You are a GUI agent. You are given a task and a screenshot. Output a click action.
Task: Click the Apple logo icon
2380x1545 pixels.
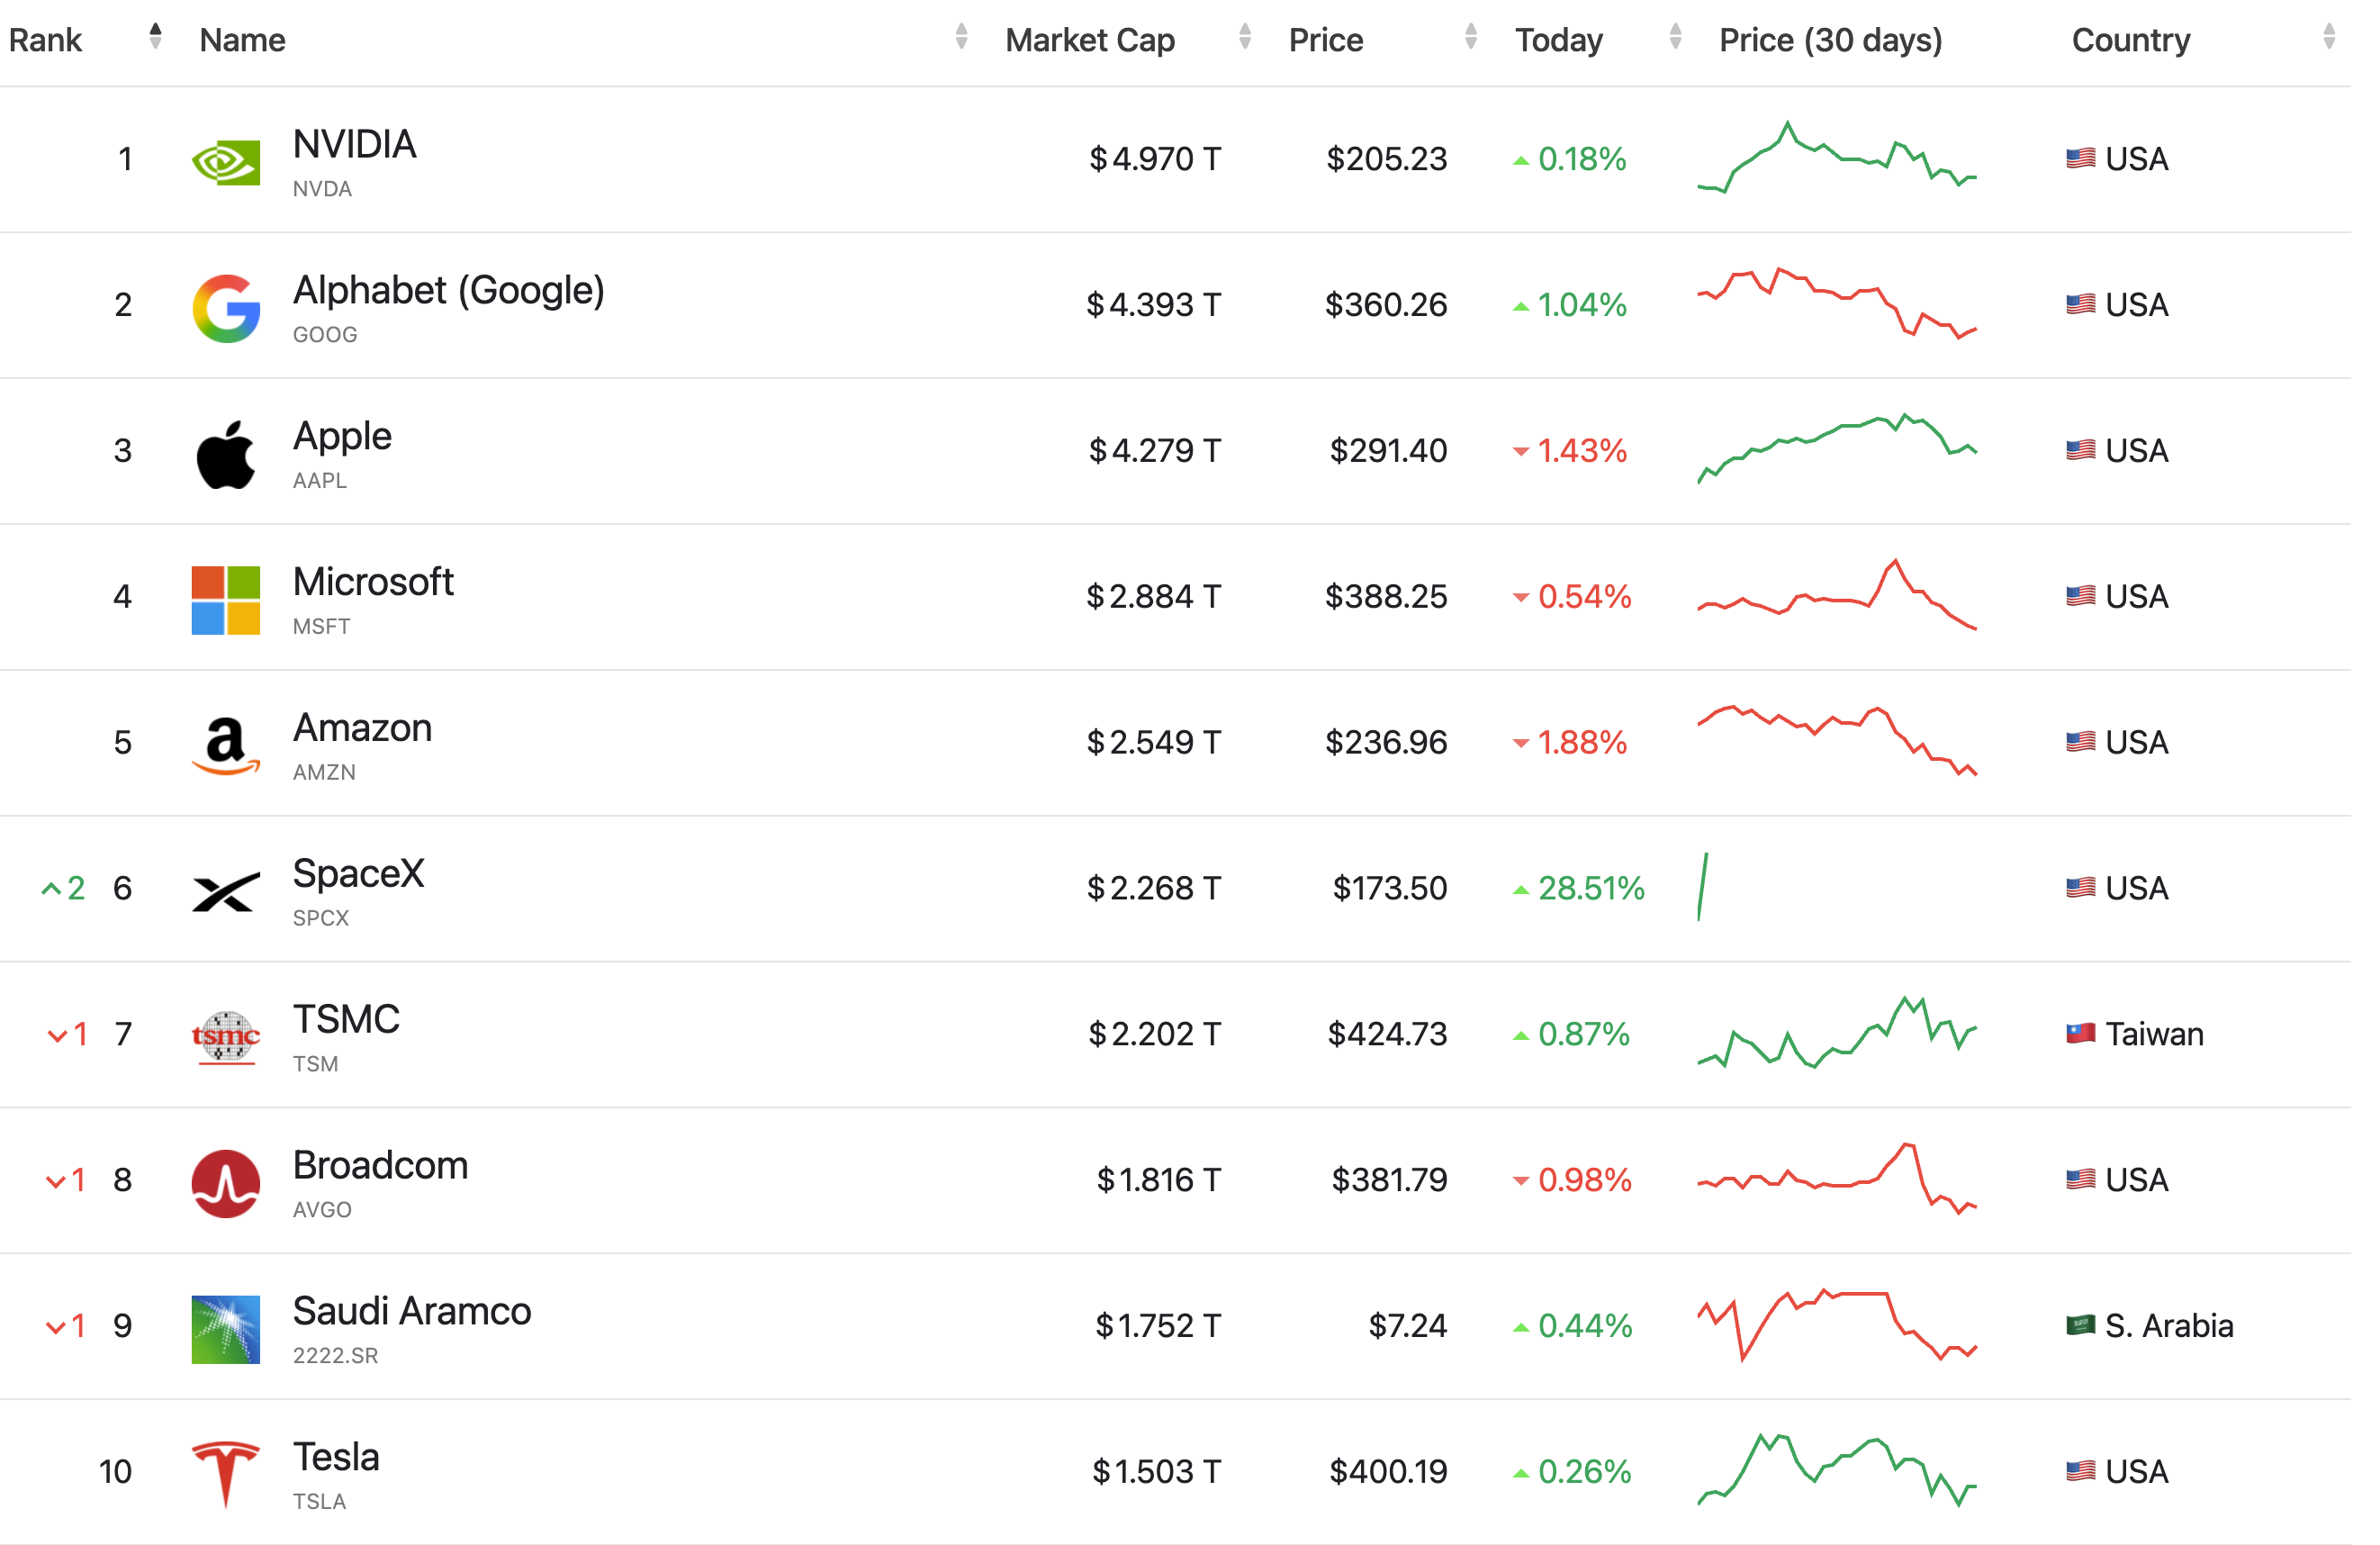225,454
